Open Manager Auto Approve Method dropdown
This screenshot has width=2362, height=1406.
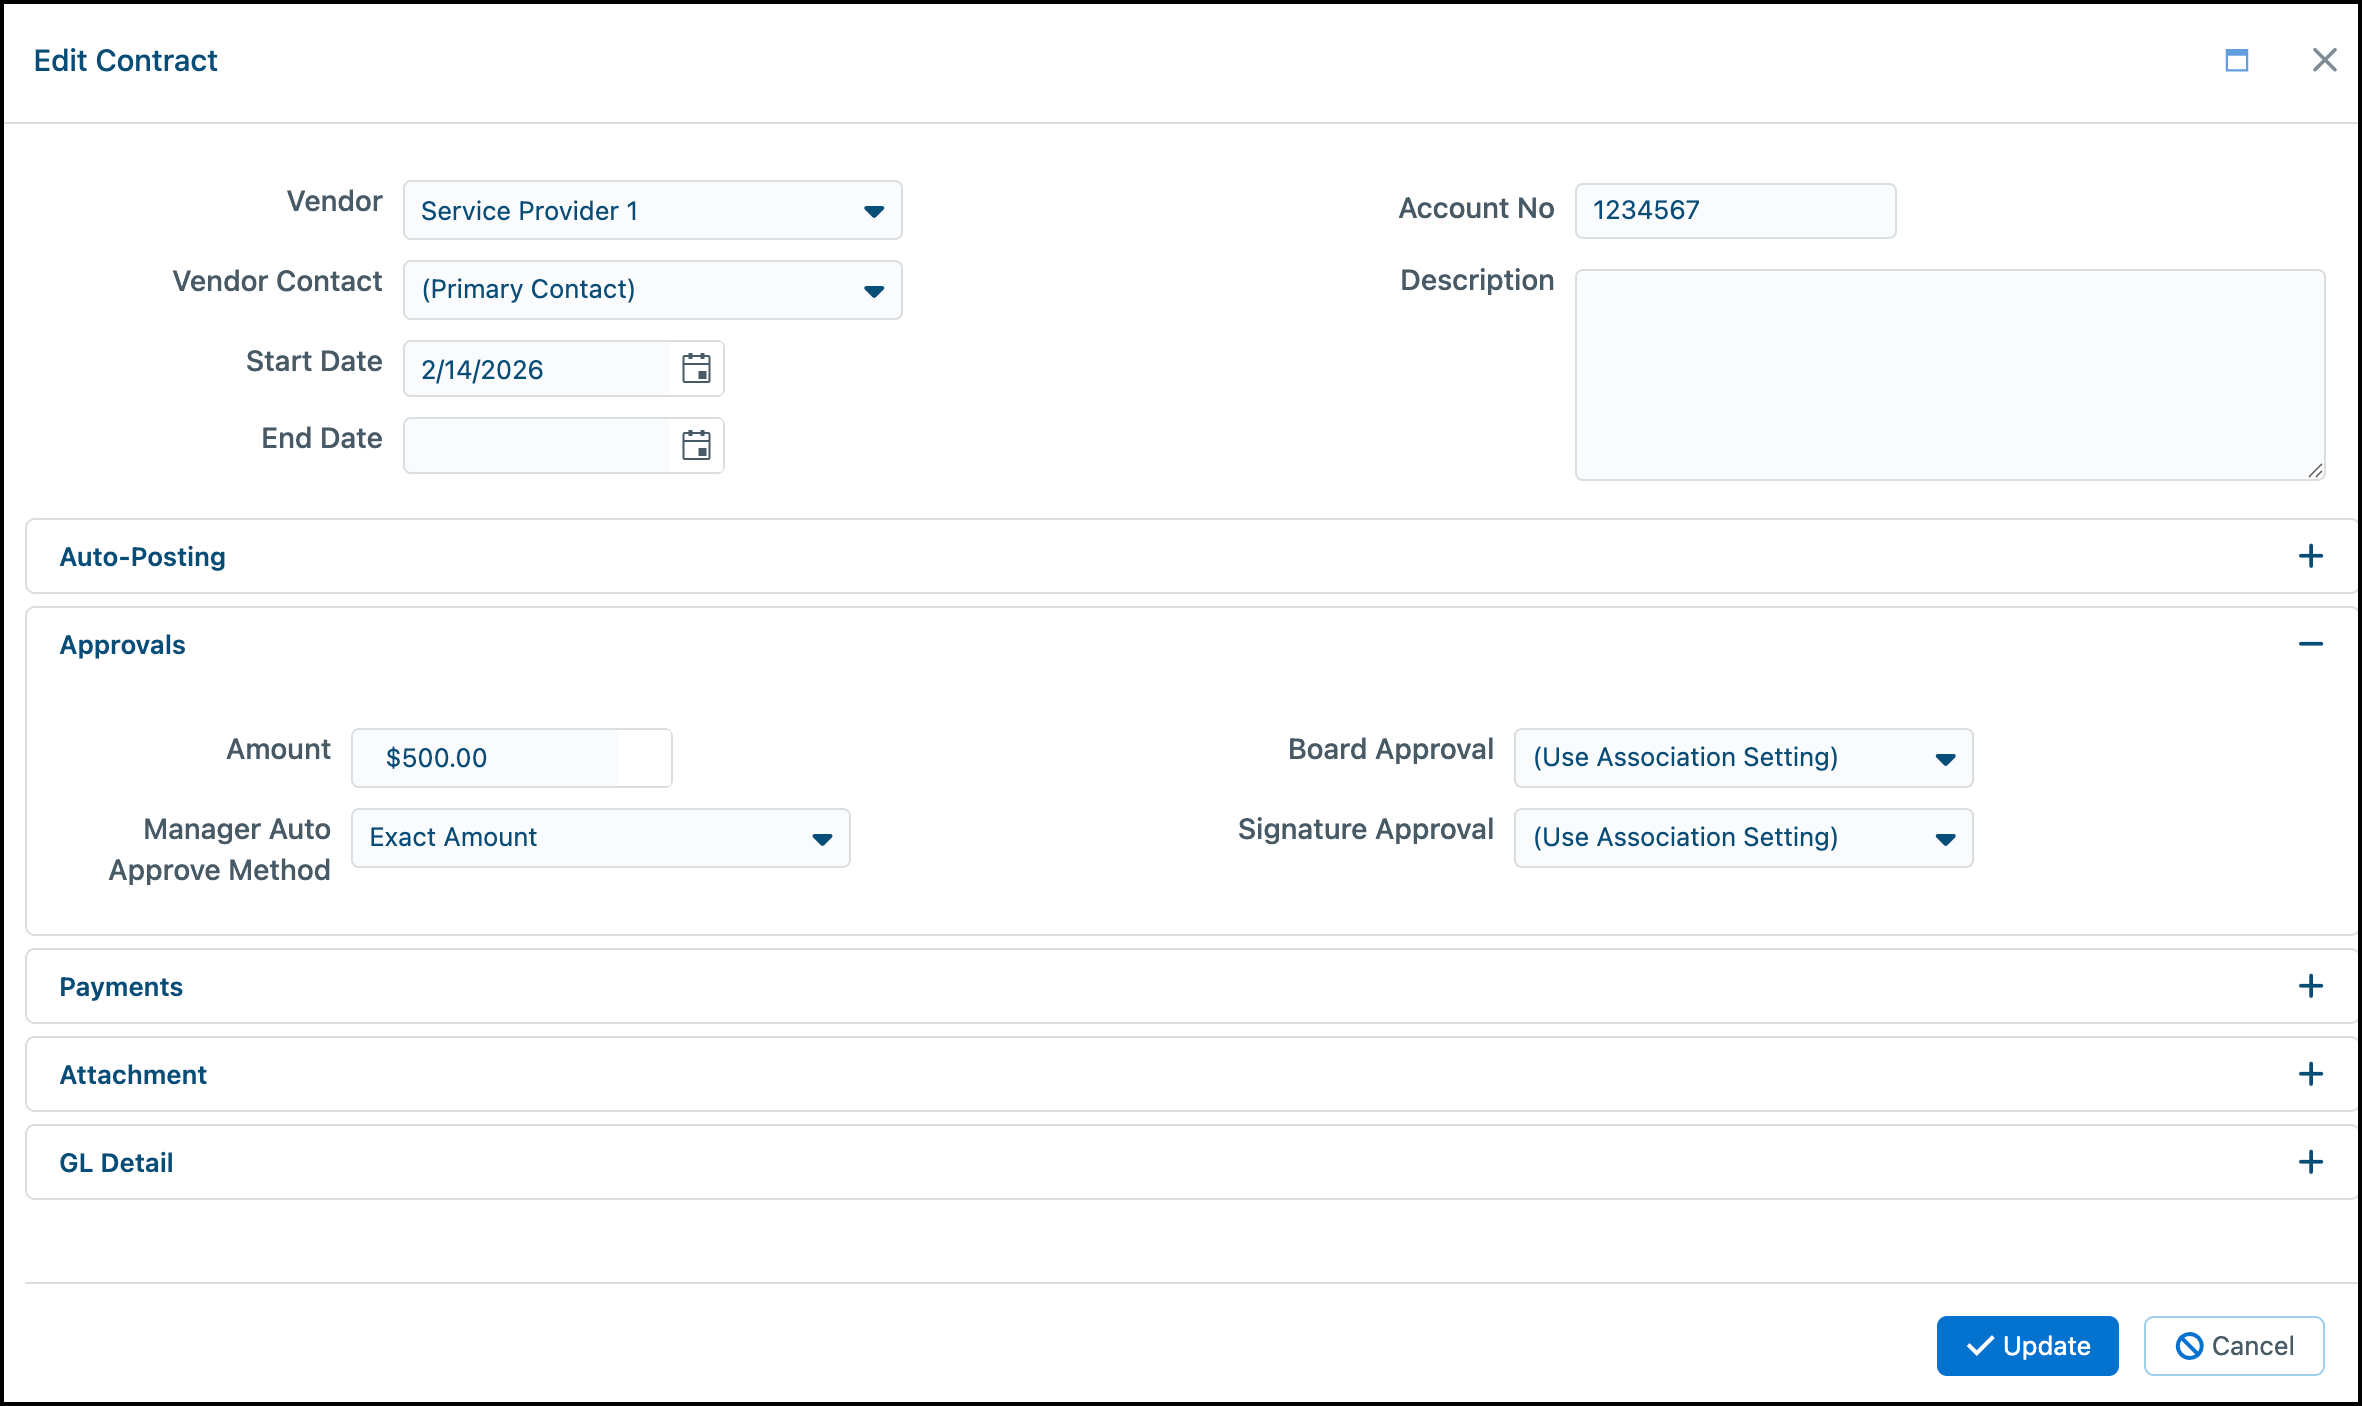pos(600,838)
